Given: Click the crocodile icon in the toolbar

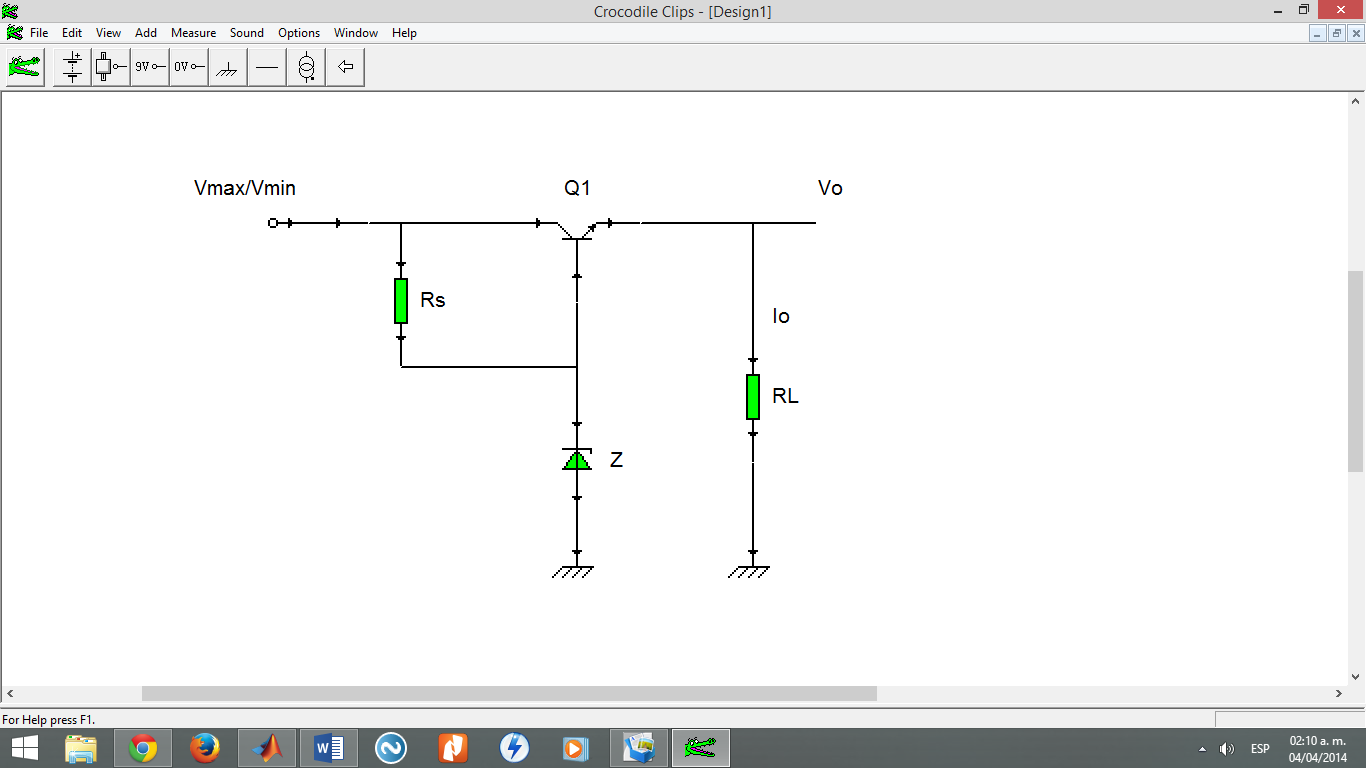Looking at the screenshot, I should pyautogui.click(x=25, y=67).
